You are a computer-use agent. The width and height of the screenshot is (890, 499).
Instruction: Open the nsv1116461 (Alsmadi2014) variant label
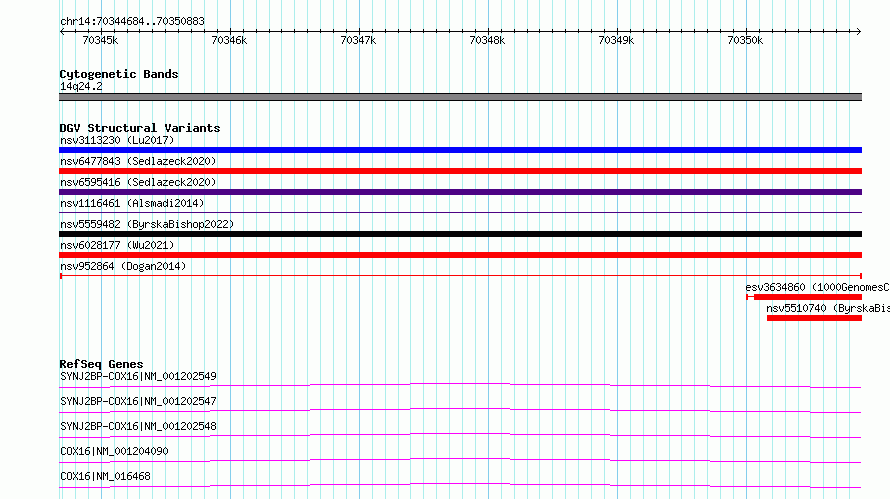click(x=132, y=203)
